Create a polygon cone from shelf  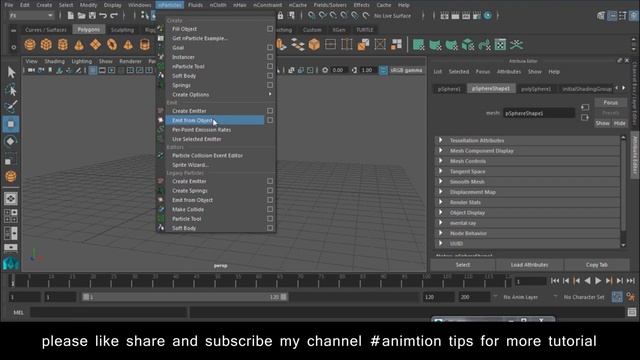79,44
